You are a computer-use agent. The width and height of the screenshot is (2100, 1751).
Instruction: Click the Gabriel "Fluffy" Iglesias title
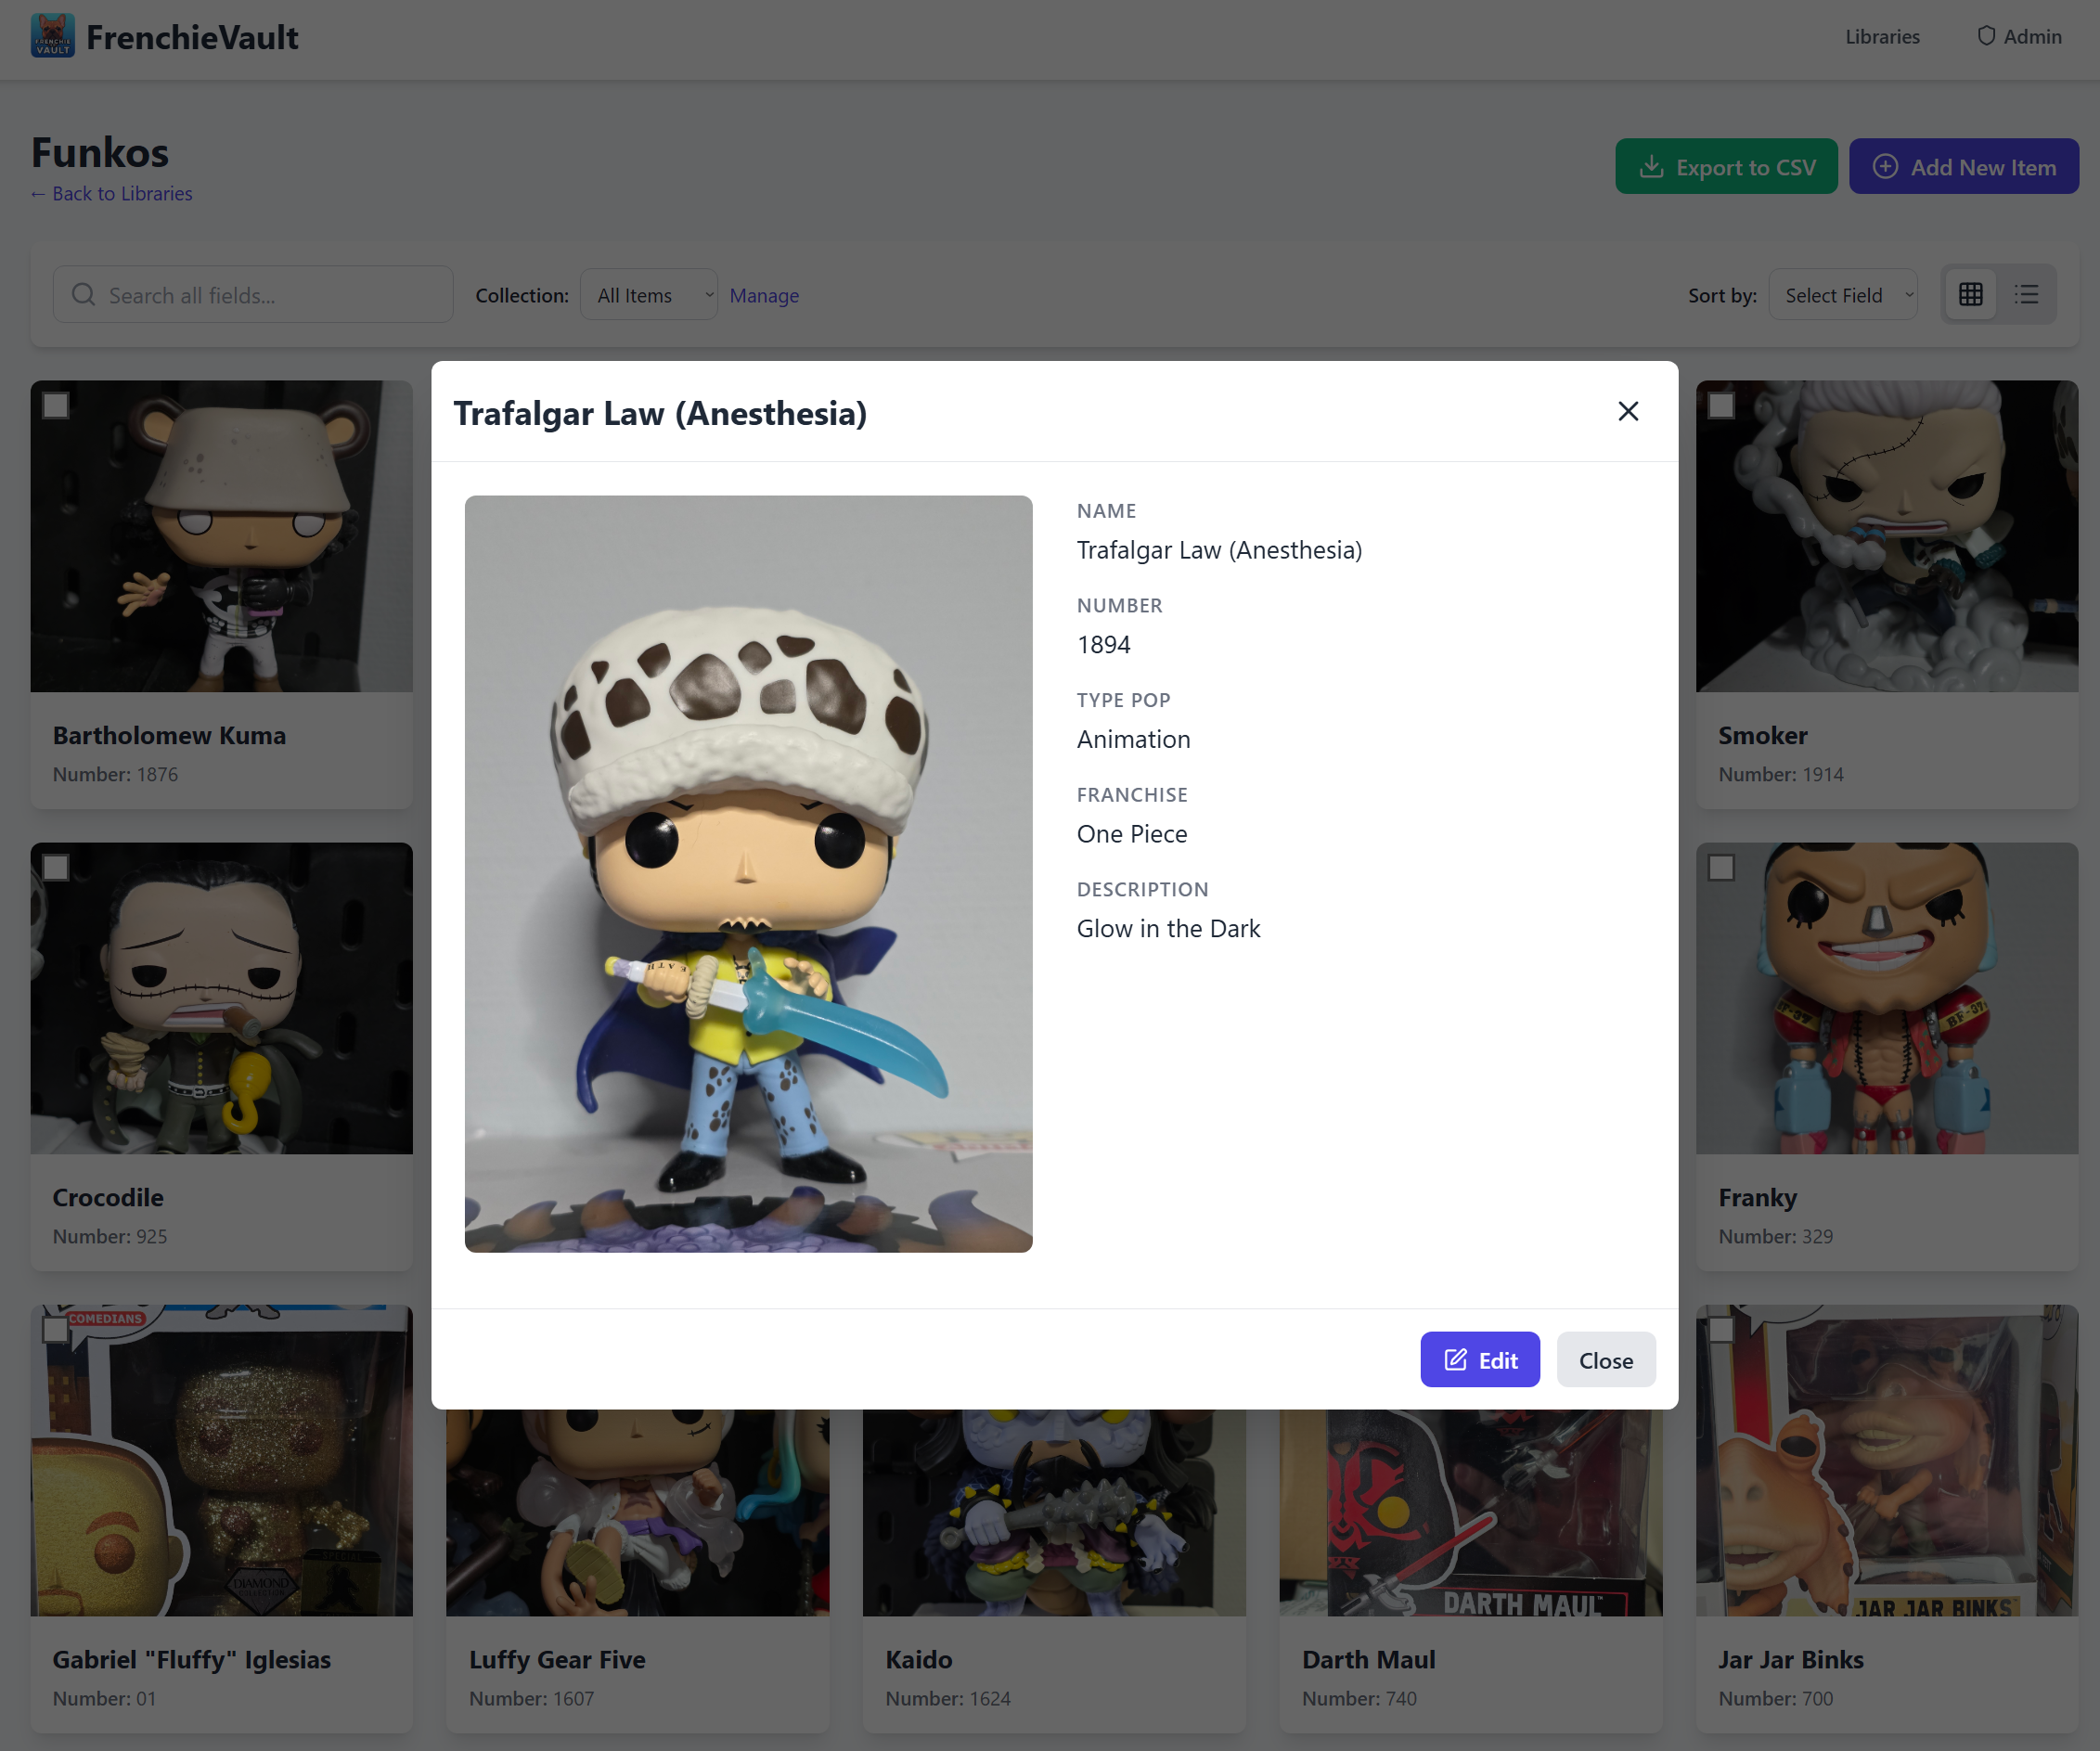click(191, 1660)
